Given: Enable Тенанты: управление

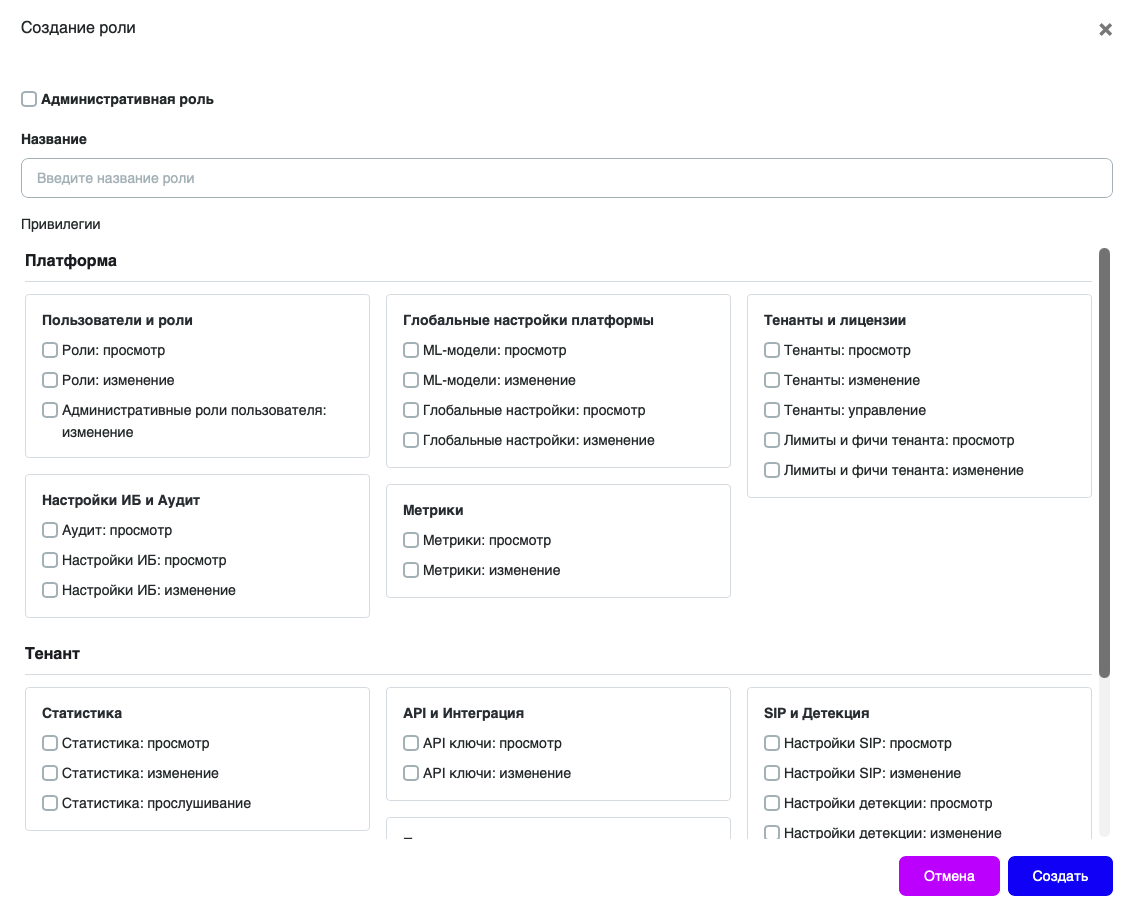Looking at the screenshot, I should click(771, 410).
